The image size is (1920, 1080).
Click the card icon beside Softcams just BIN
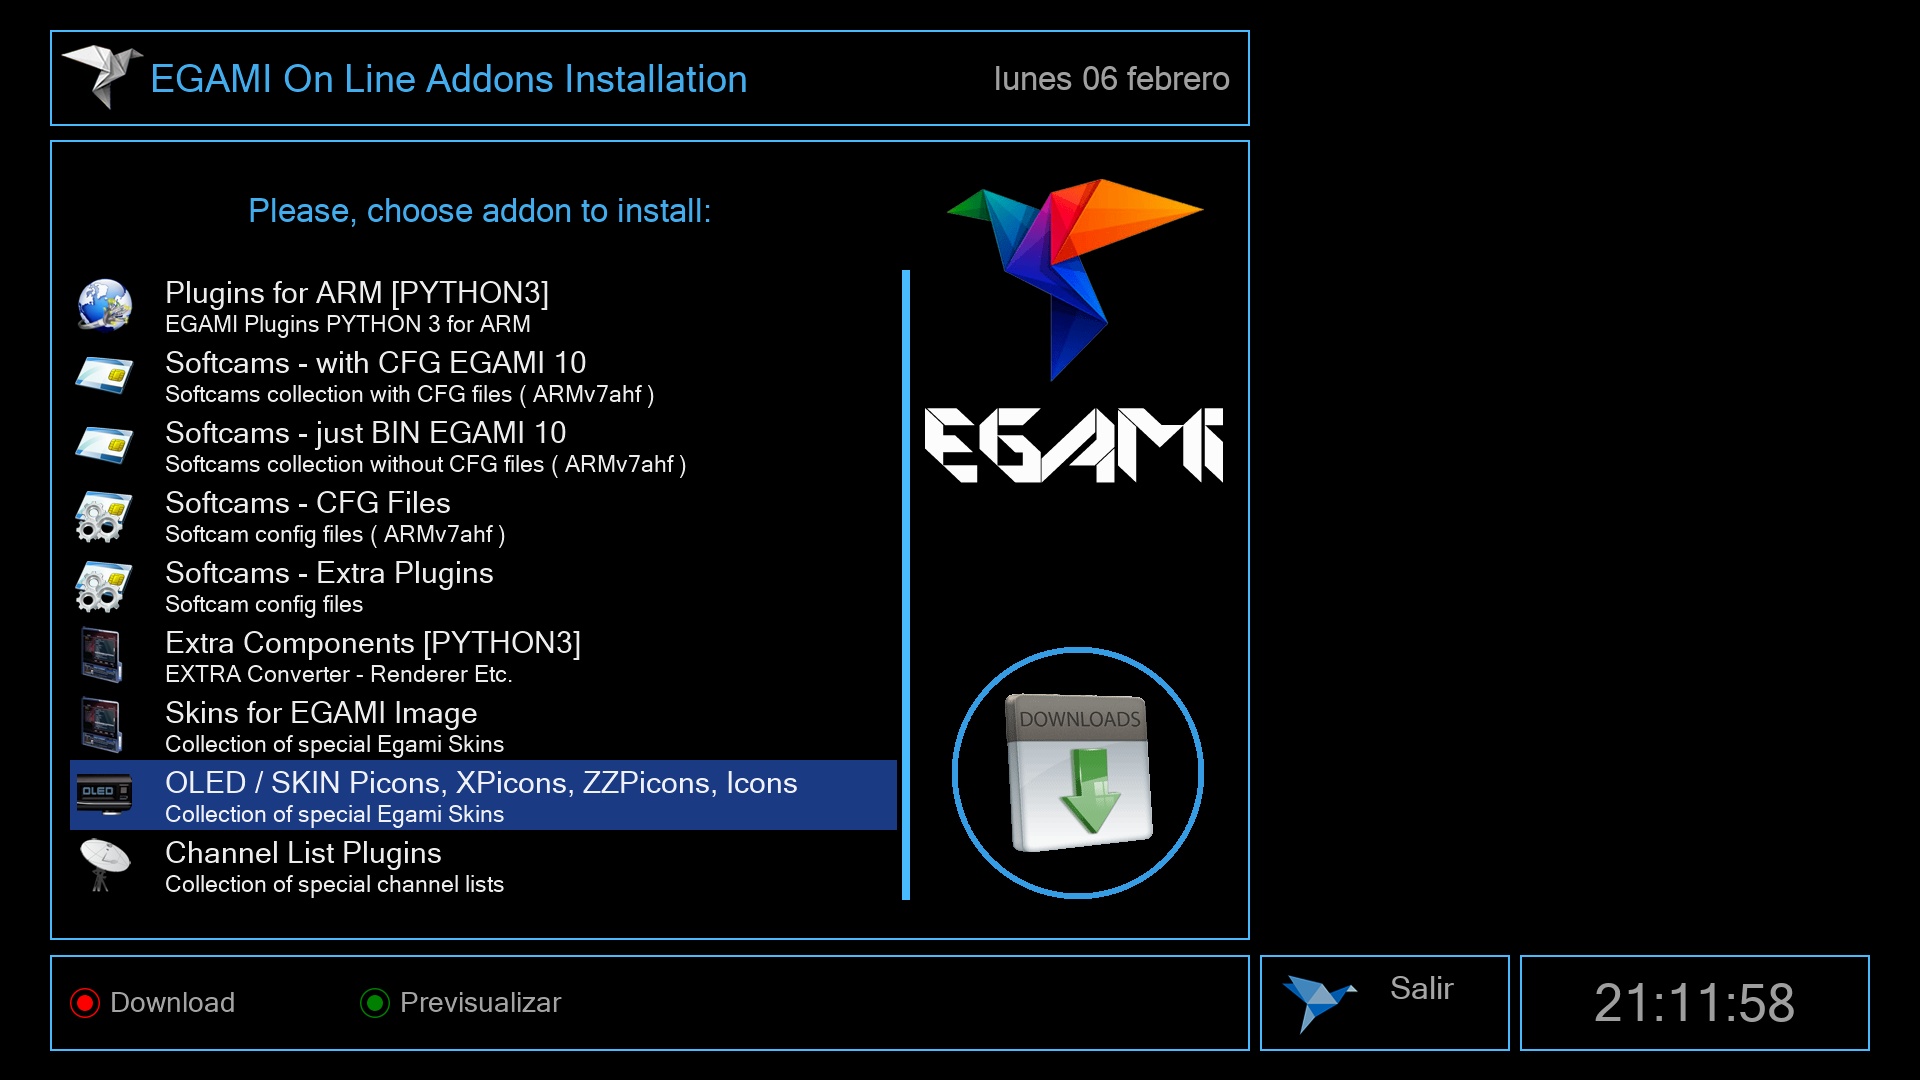click(104, 445)
